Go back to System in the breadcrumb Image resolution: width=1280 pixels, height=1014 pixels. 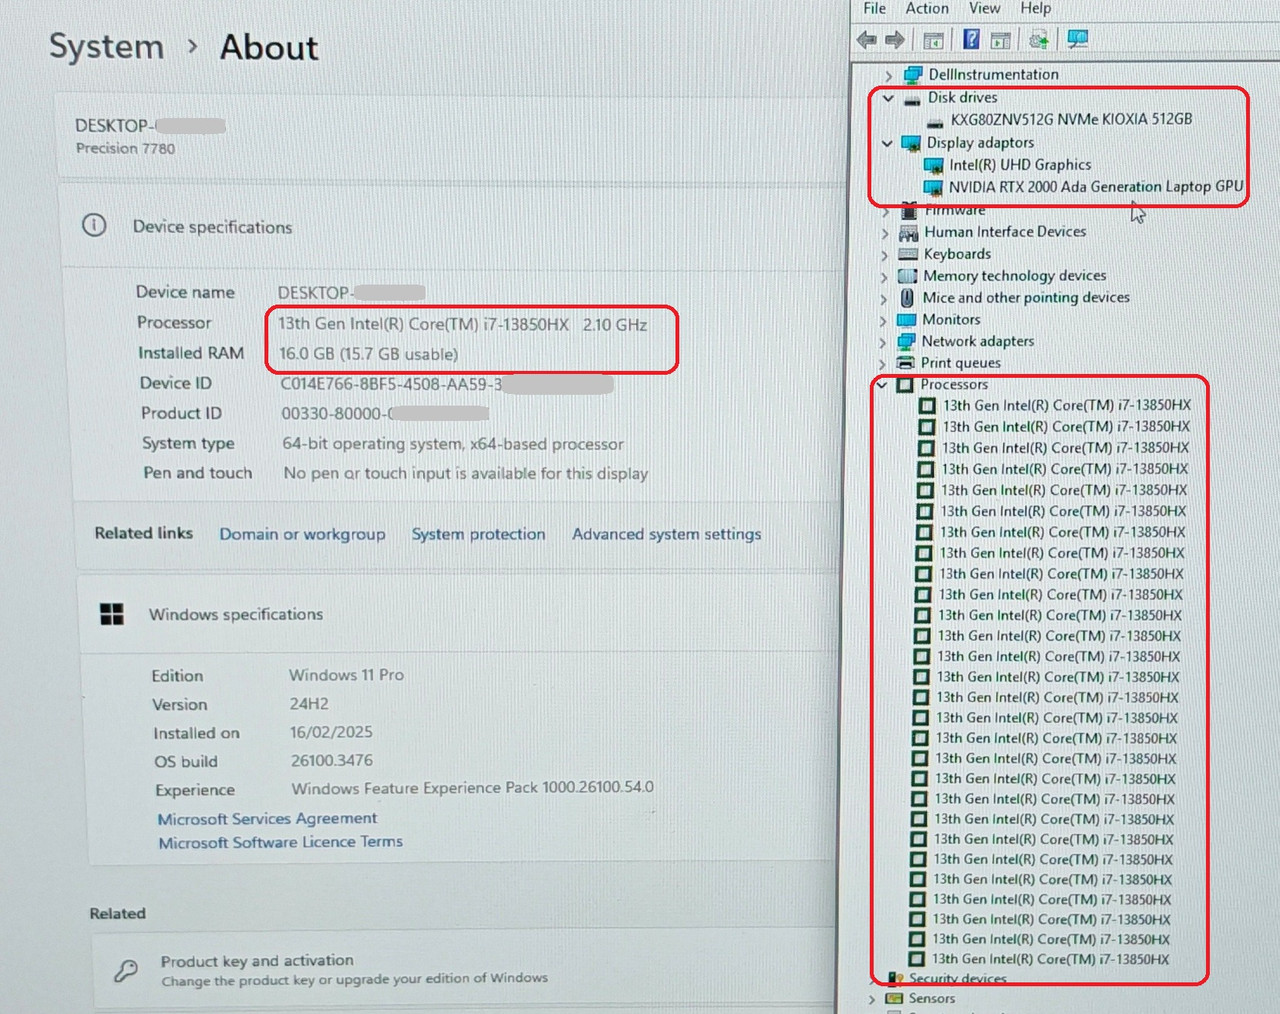106,46
